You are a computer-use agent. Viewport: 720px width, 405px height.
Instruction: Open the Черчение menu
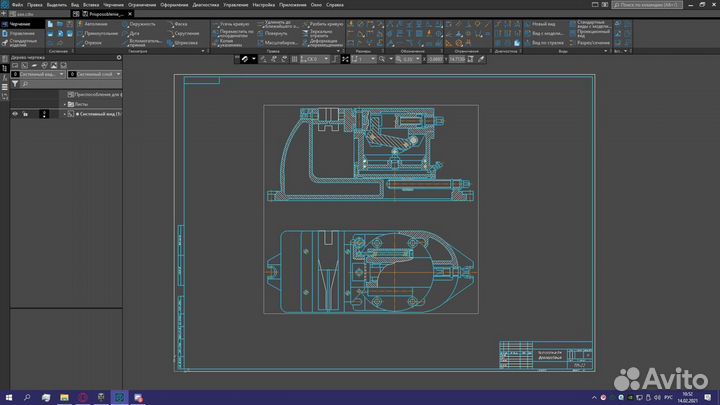point(113,5)
